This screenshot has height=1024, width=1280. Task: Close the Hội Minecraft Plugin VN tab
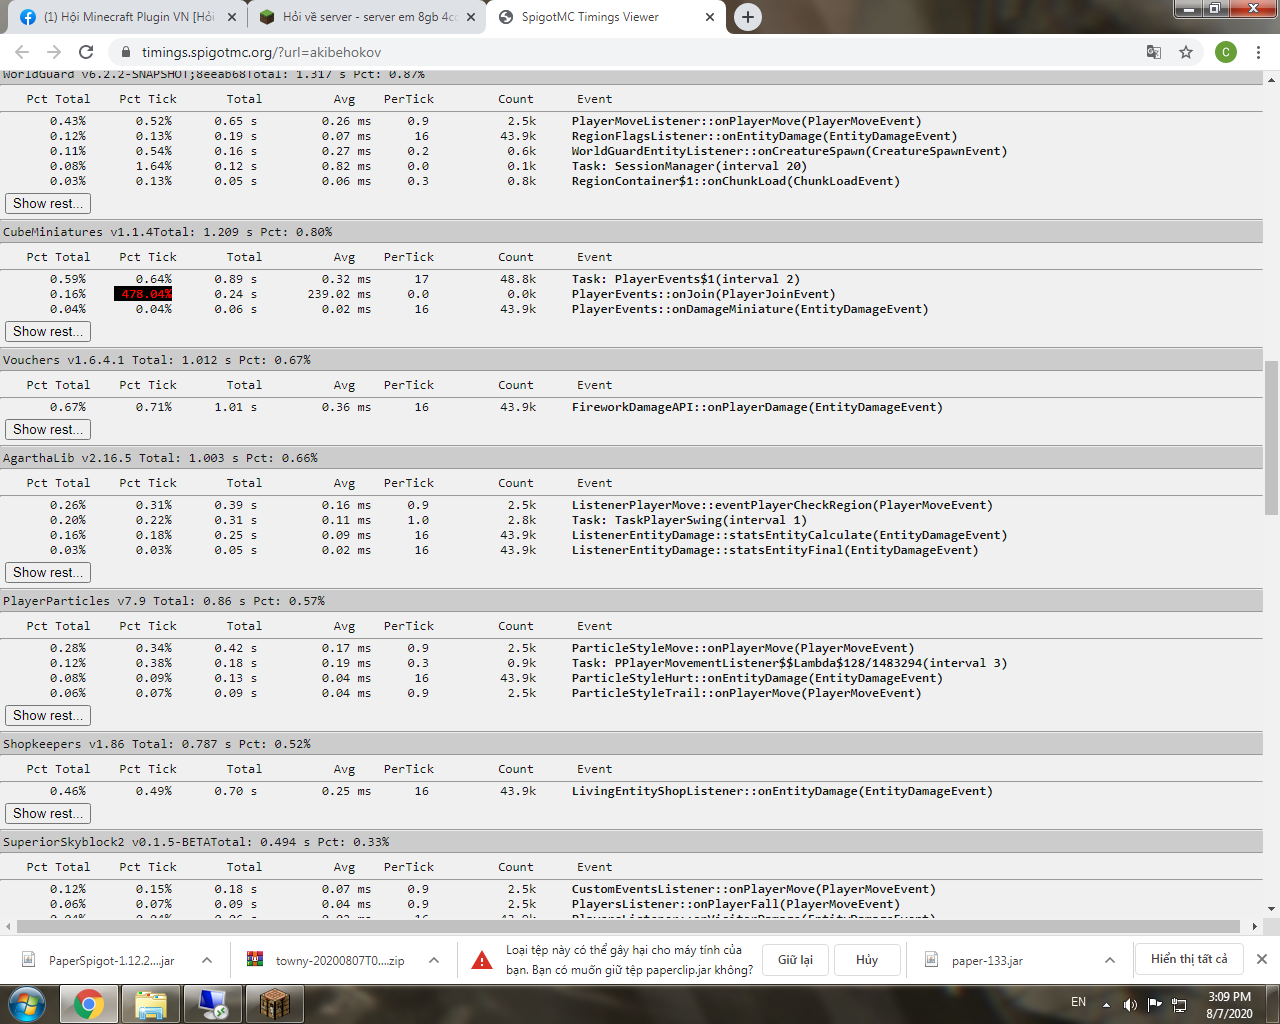pos(232,17)
